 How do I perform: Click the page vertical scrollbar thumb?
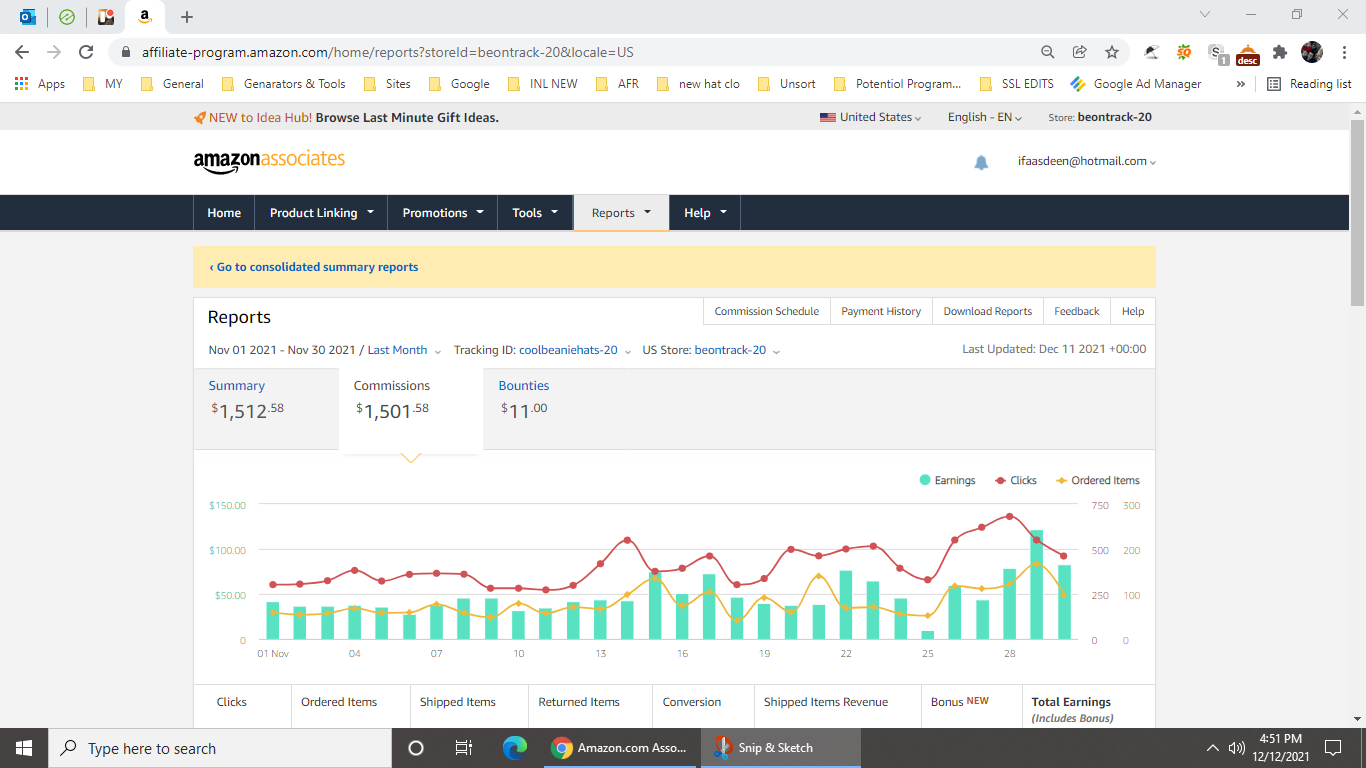pos(1357,212)
